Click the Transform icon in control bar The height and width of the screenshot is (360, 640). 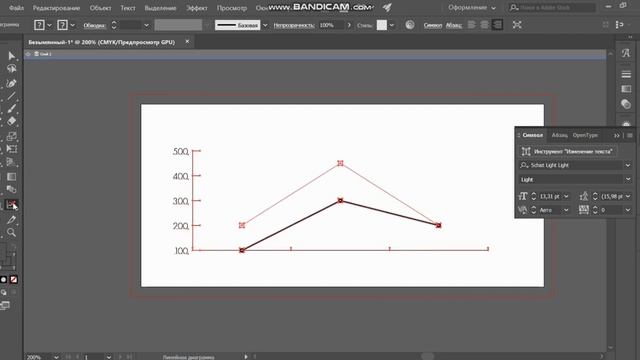click(517, 25)
